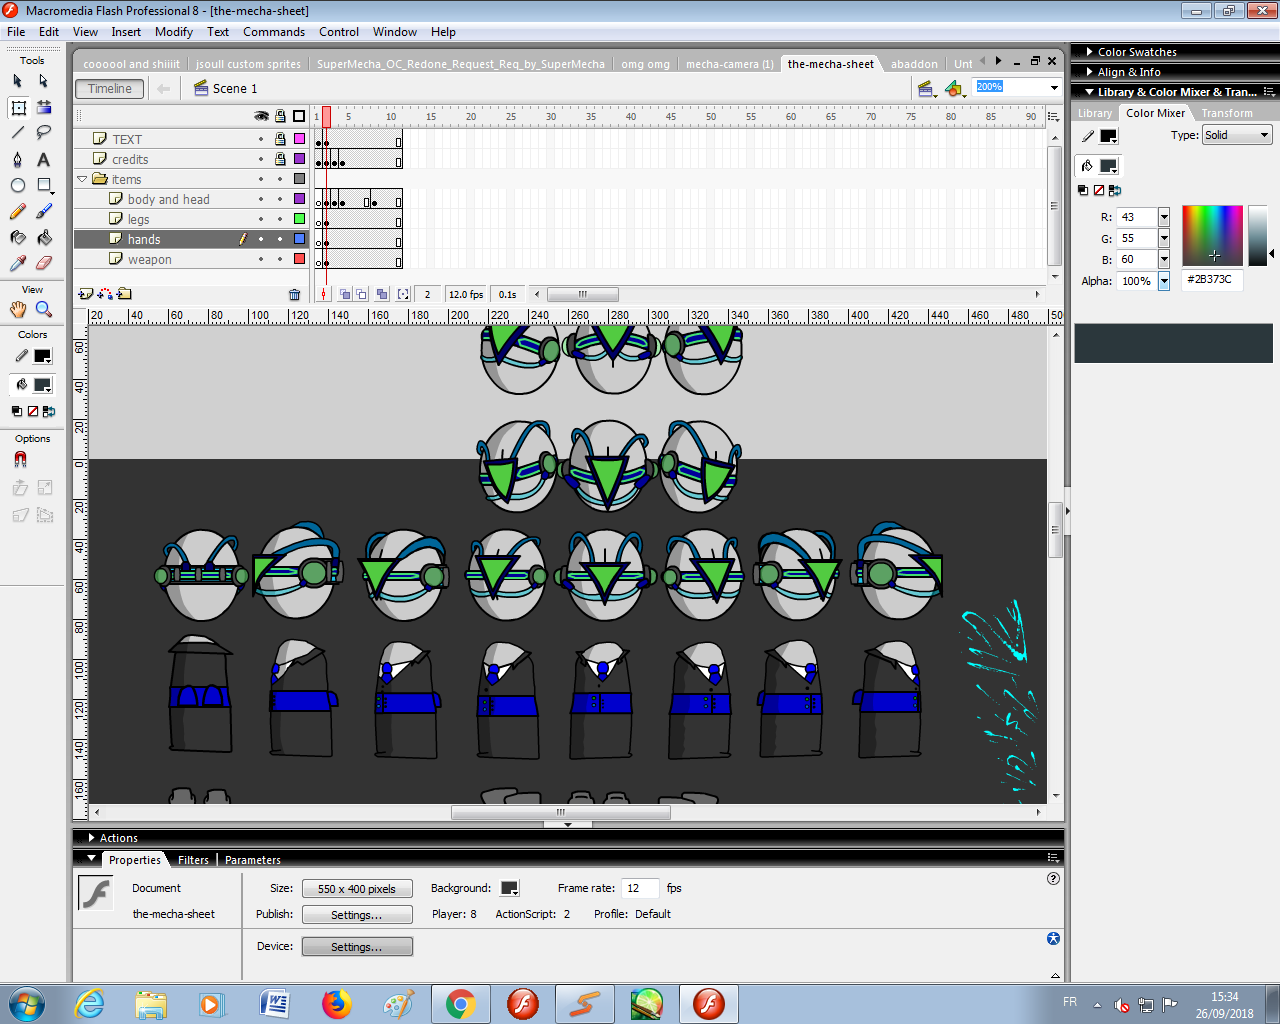Toggle outline square of weapon layer
The height and width of the screenshot is (1024, 1280).
tap(299, 259)
